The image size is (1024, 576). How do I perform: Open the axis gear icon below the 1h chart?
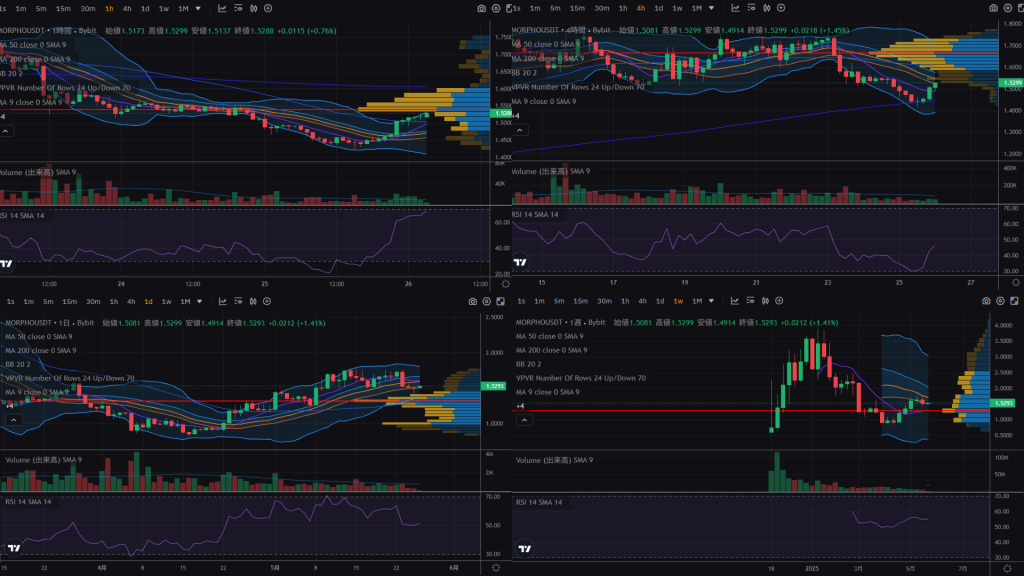(x=505, y=284)
